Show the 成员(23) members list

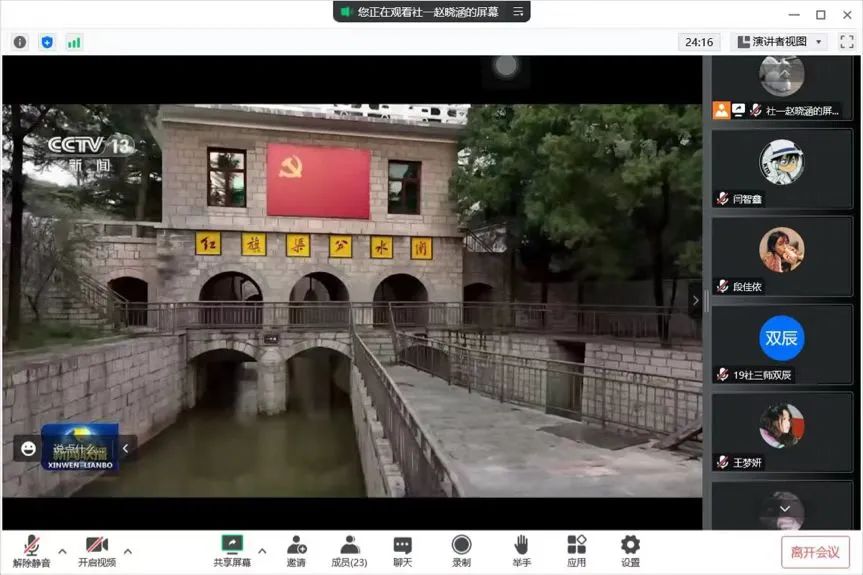(349, 550)
